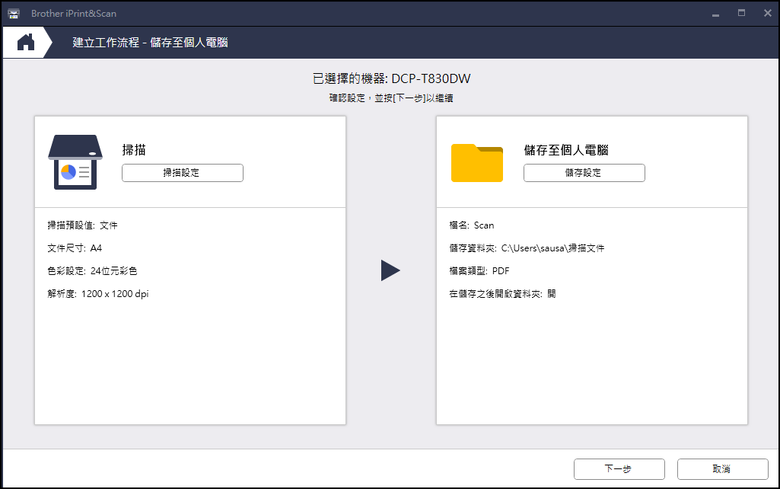Click the scanner illustration icon

click(75, 162)
